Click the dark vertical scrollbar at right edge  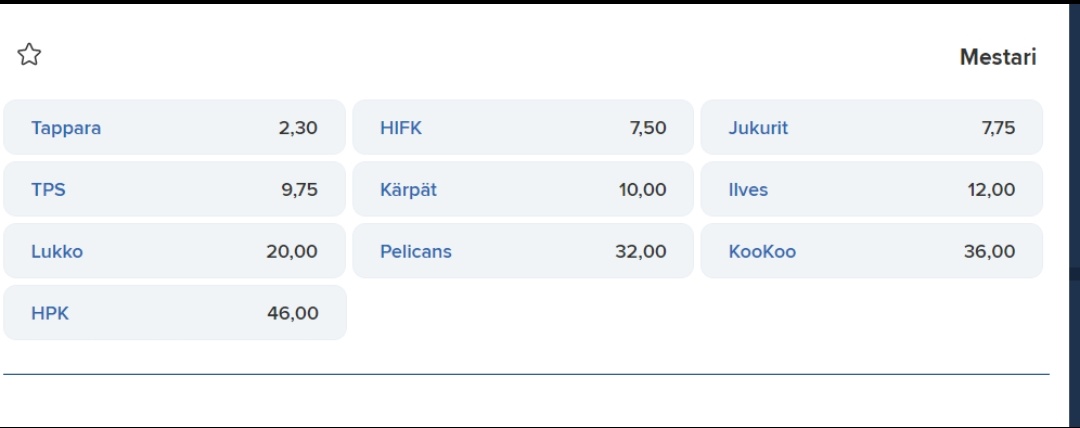click(x=1074, y=214)
